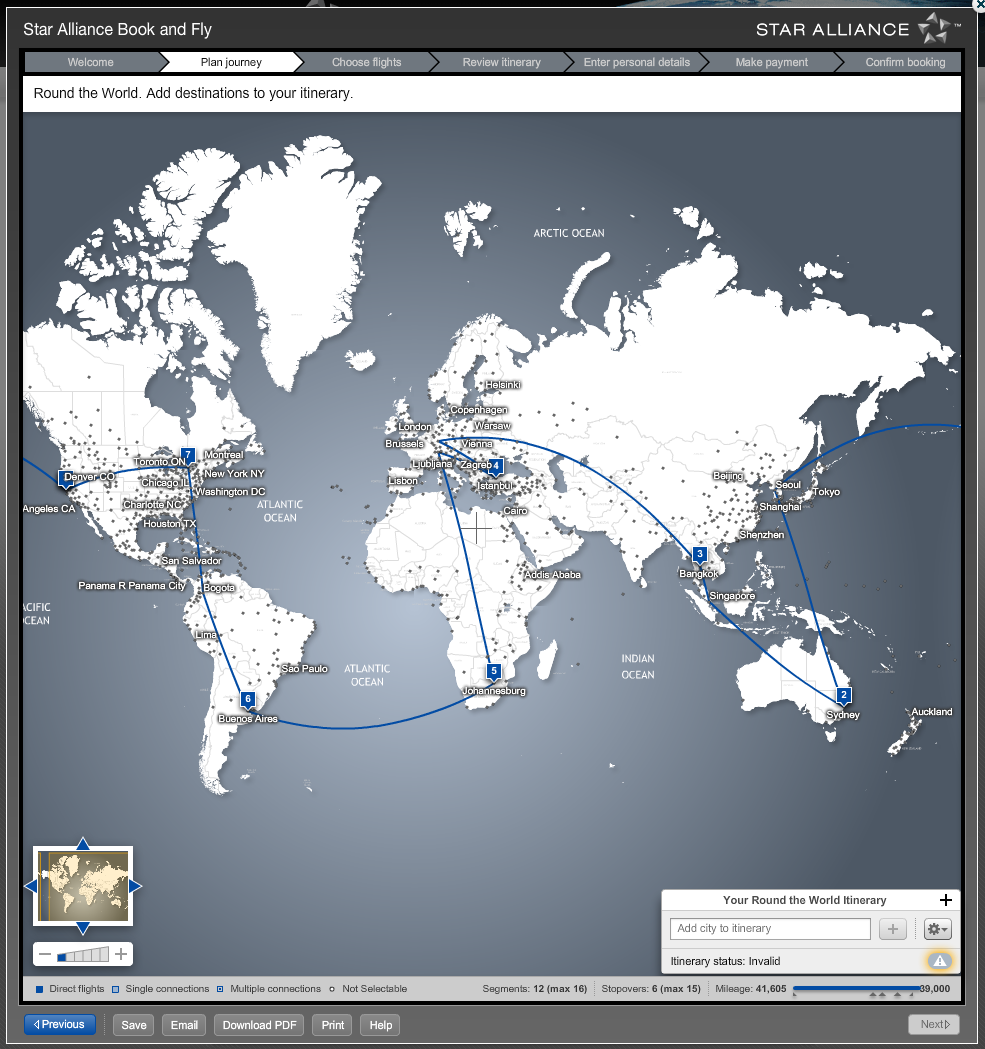Collapse the Round the World Itinerary panel
Image resolution: width=985 pixels, height=1049 pixels.
[944, 900]
